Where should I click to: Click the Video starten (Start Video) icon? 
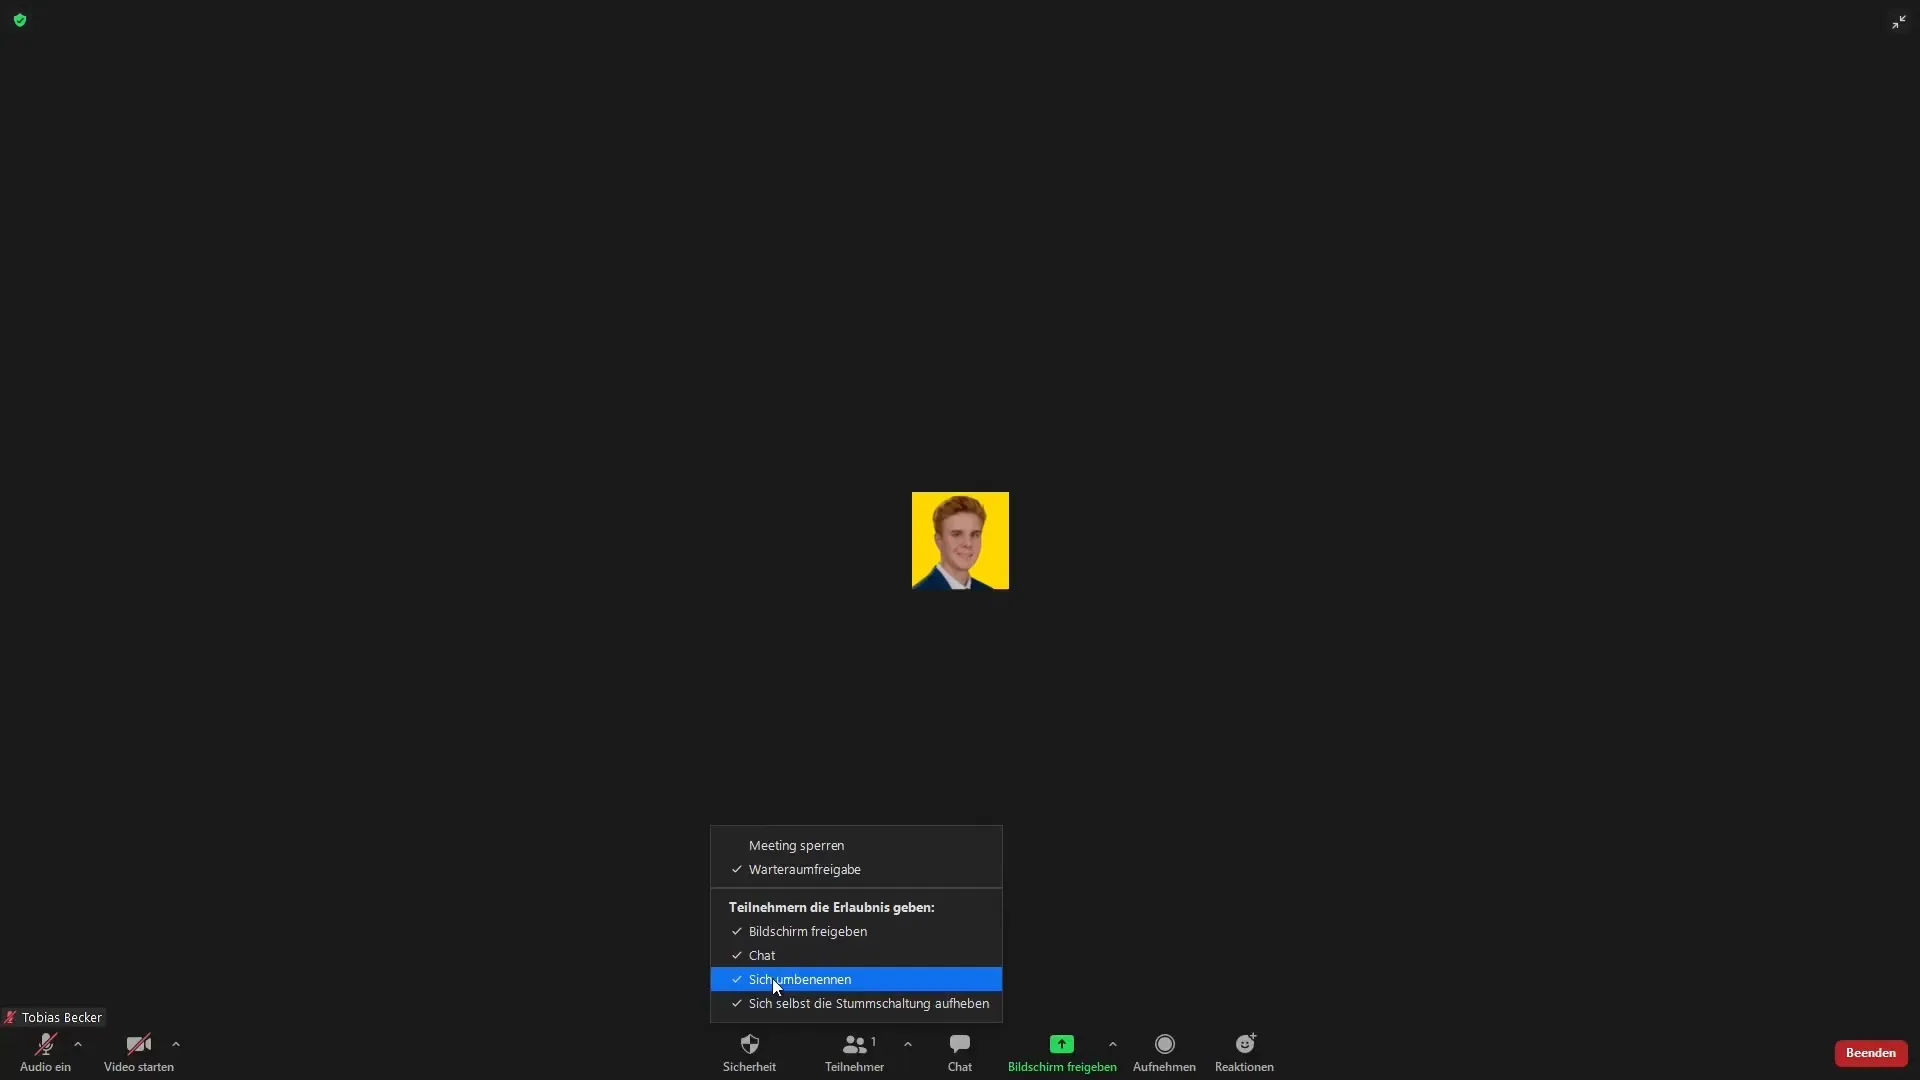(138, 1043)
